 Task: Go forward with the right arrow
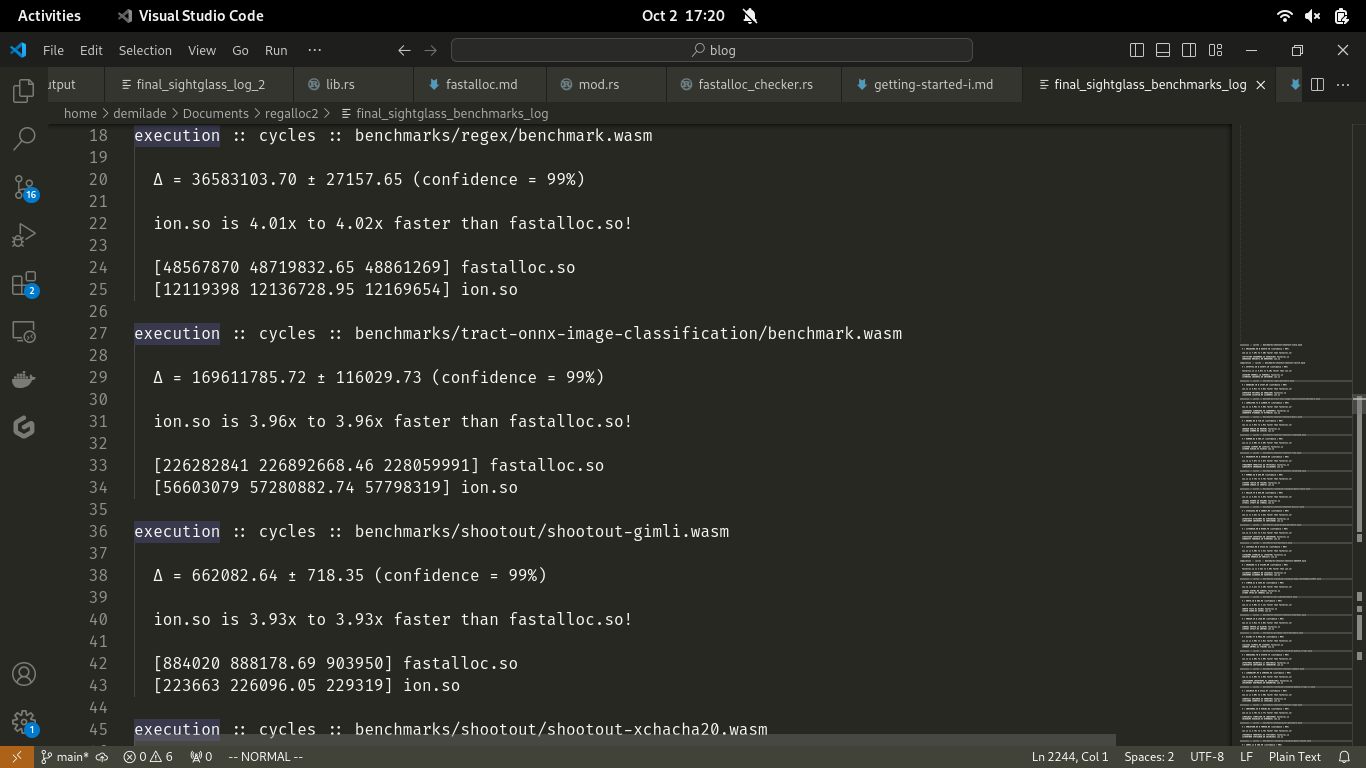click(430, 50)
